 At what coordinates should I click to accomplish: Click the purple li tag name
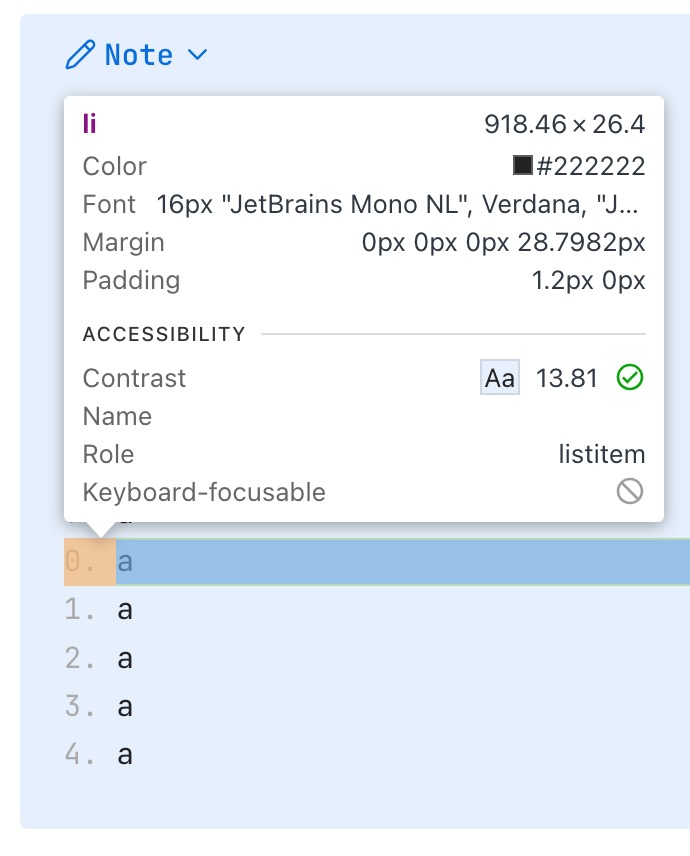(90, 124)
